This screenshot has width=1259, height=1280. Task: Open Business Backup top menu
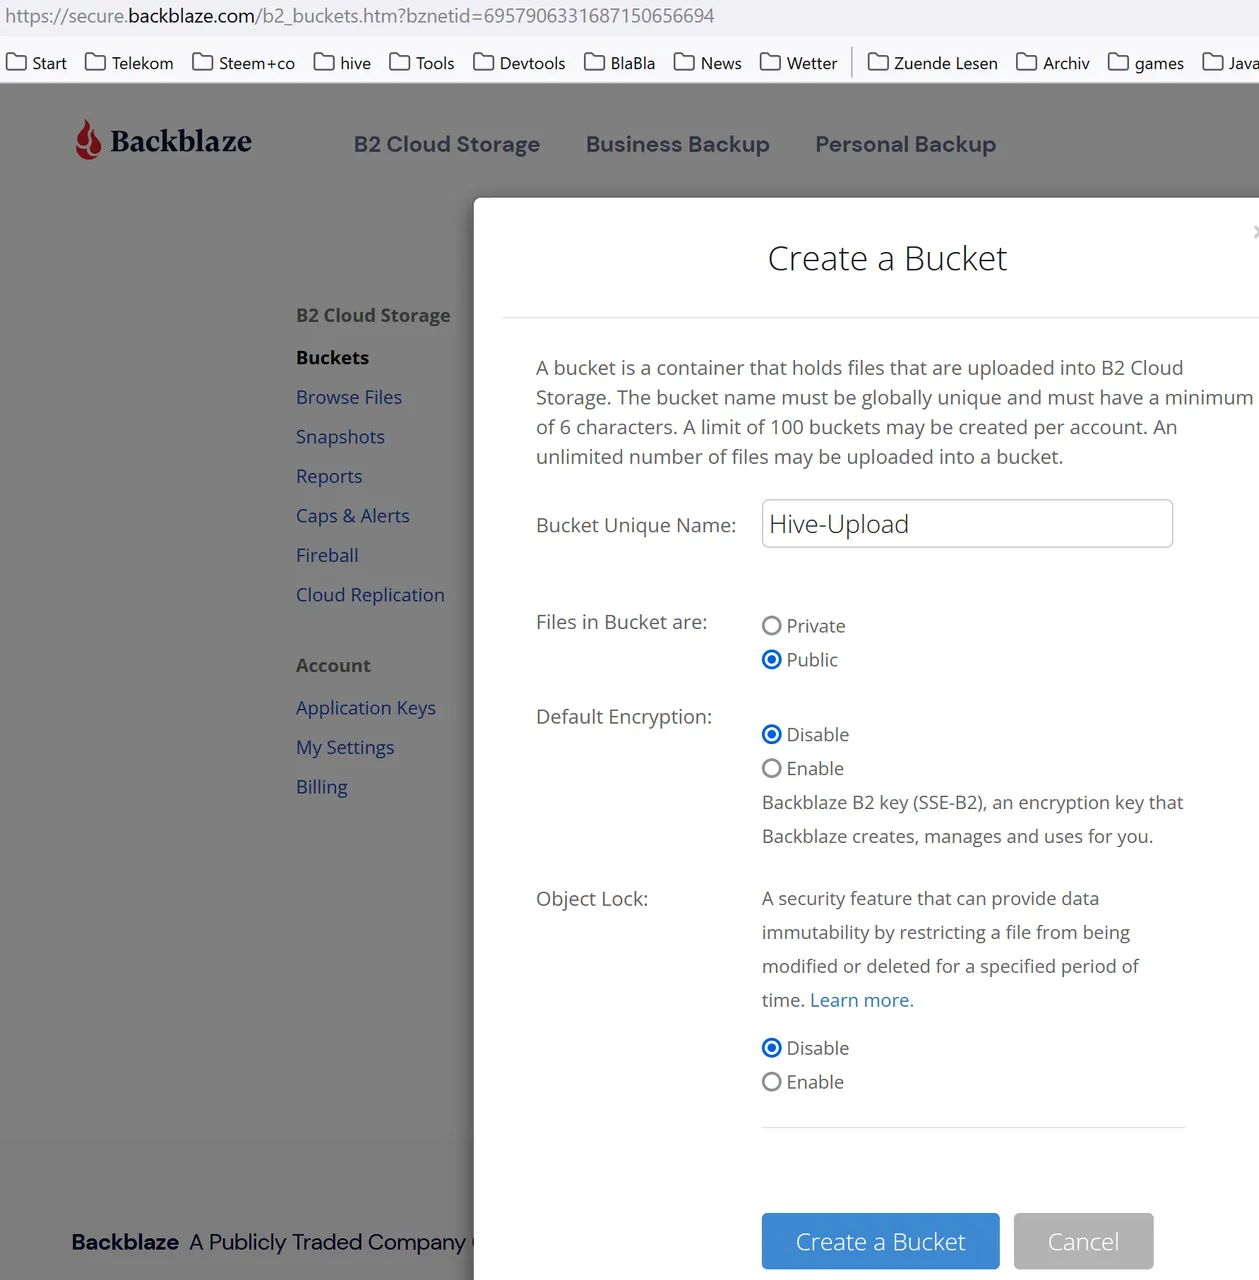coord(678,144)
